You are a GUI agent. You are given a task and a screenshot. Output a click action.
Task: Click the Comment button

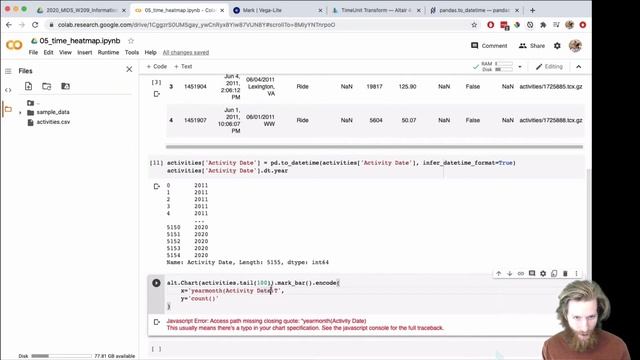click(x=489, y=46)
